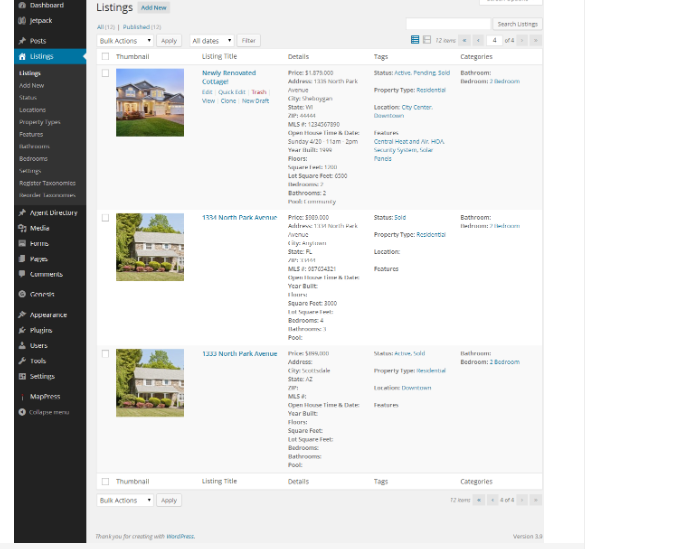The width and height of the screenshot is (688, 549).
Task: Open Dashboard from sidebar icon
Action: click(x=22, y=5)
